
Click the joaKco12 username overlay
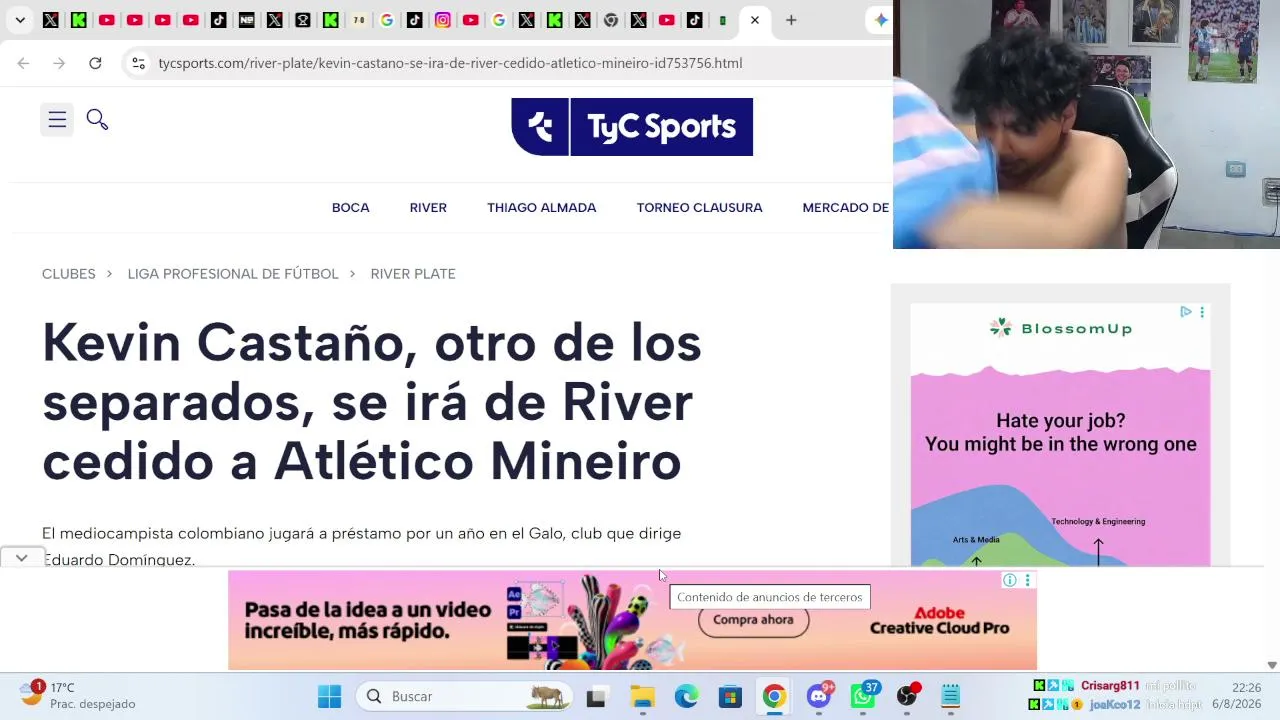click(1114, 704)
